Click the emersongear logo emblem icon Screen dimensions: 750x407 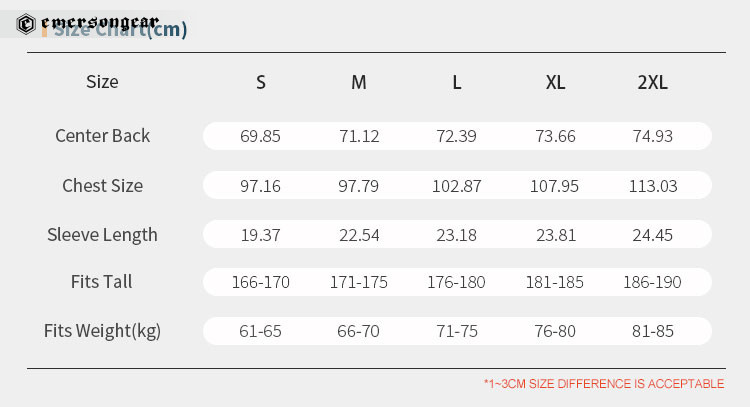tap(26, 24)
